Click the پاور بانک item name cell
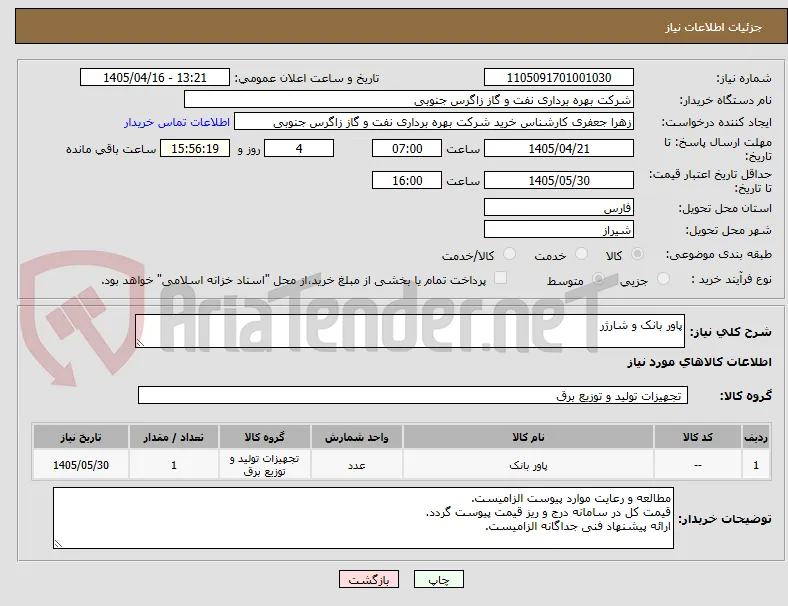 (x=528, y=465)
